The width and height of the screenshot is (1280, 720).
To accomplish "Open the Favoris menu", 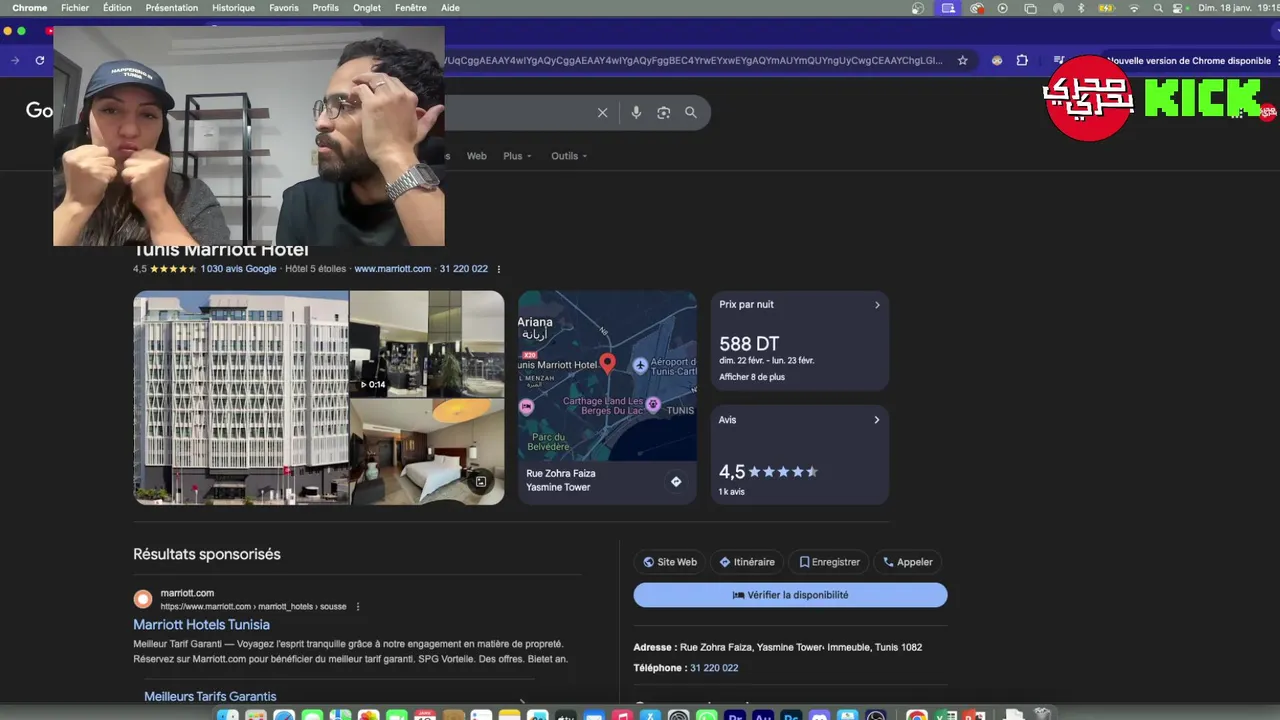I will point(284,8).
